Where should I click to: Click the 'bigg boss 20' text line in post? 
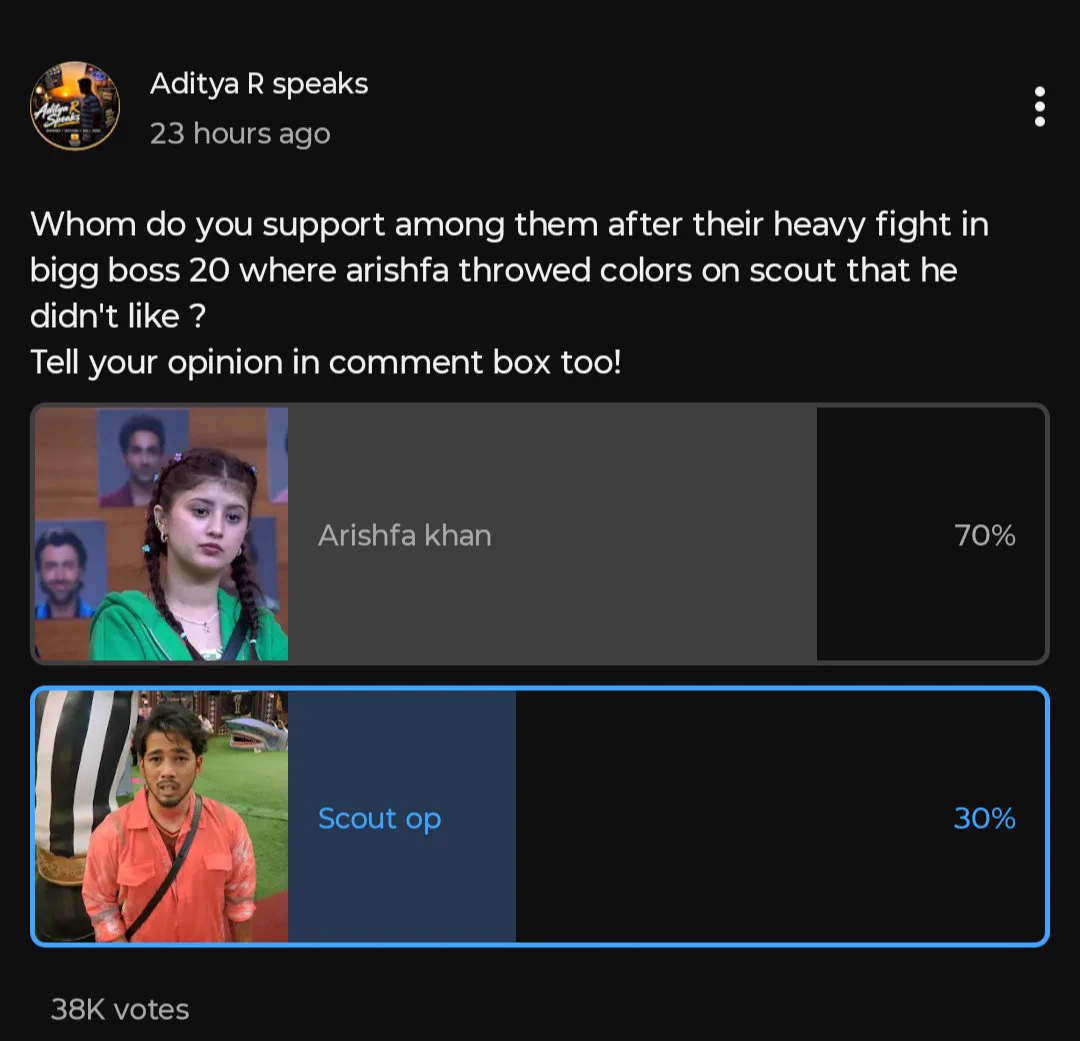point(493,270)
